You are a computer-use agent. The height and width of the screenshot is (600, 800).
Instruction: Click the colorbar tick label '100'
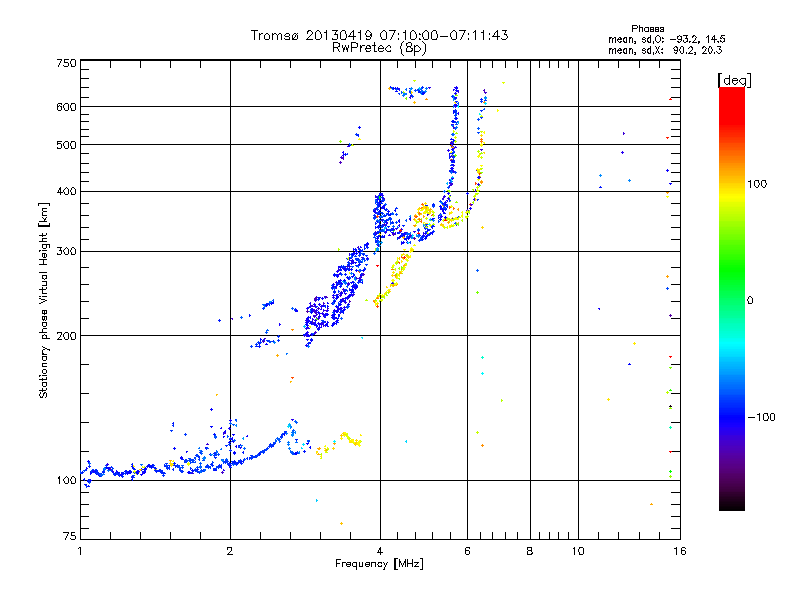point(757,184)
